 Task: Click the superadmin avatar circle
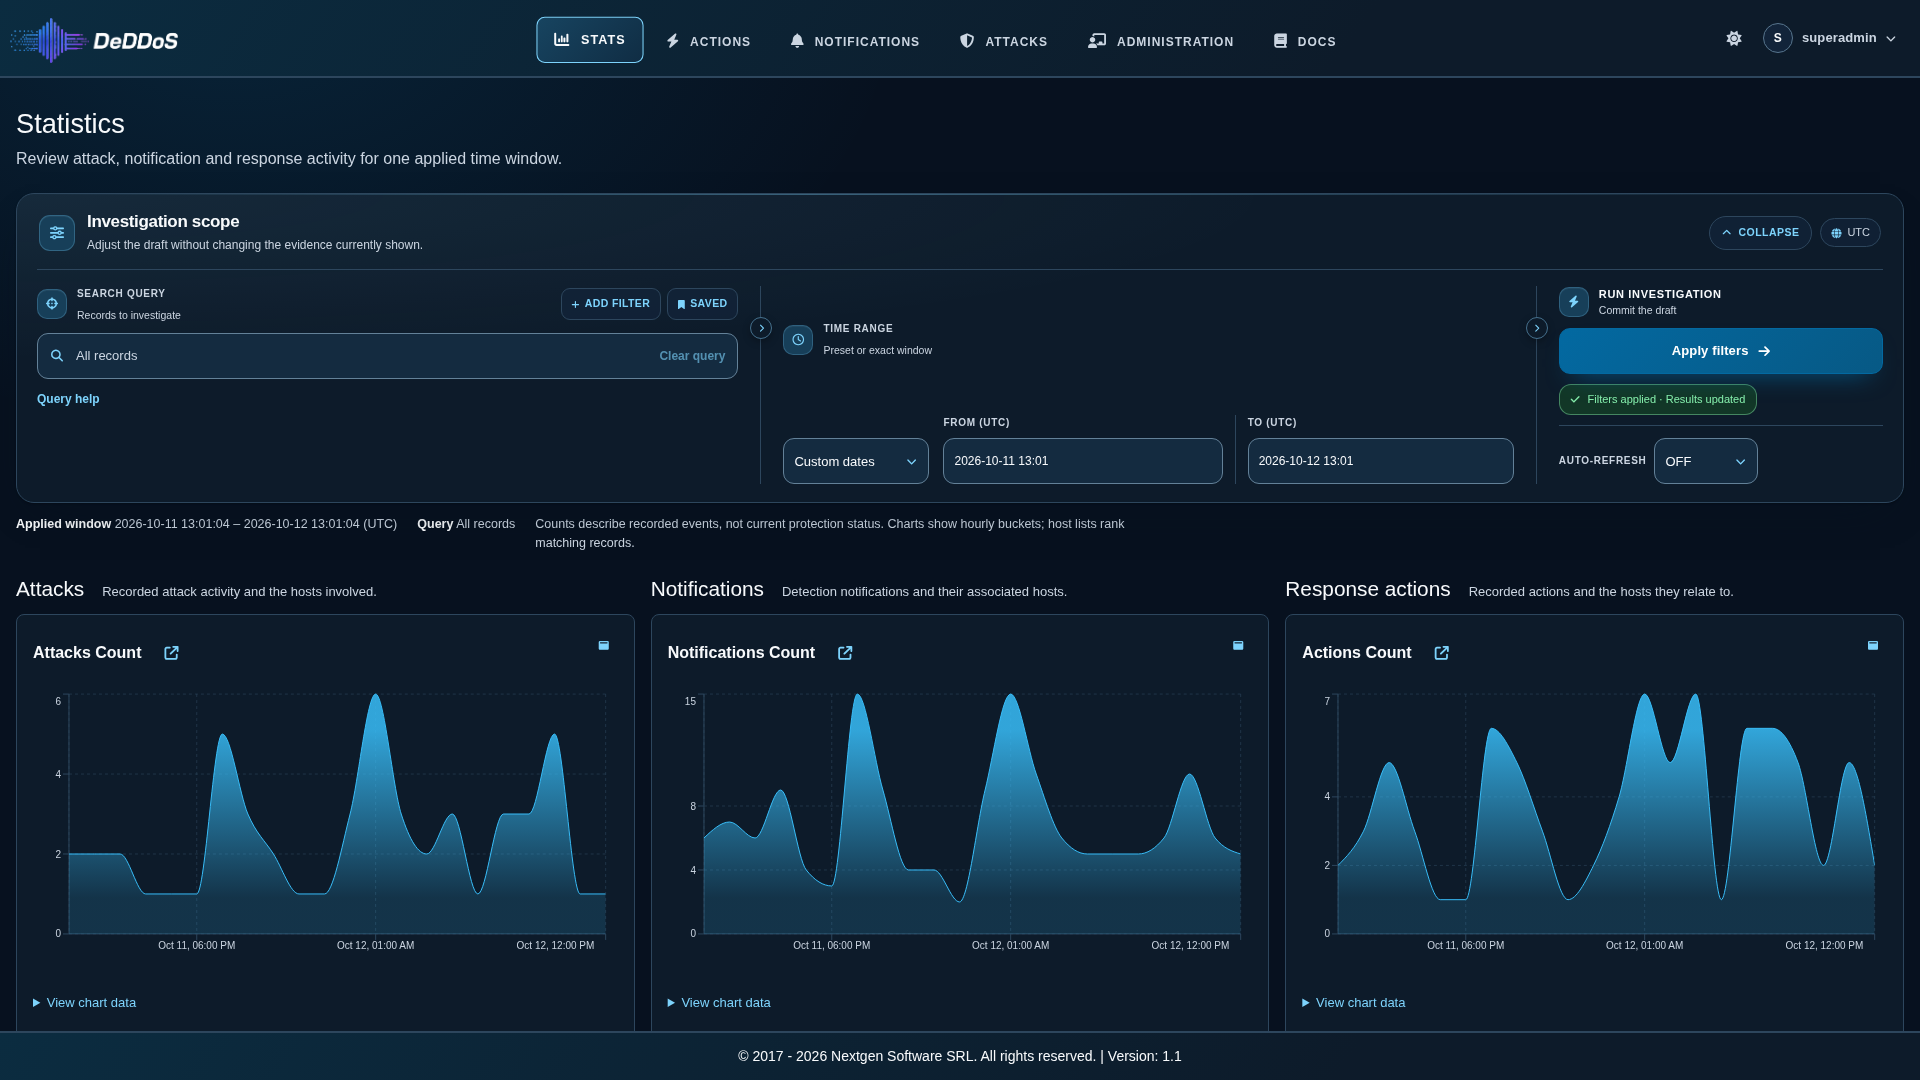(x=1777, y=38)
